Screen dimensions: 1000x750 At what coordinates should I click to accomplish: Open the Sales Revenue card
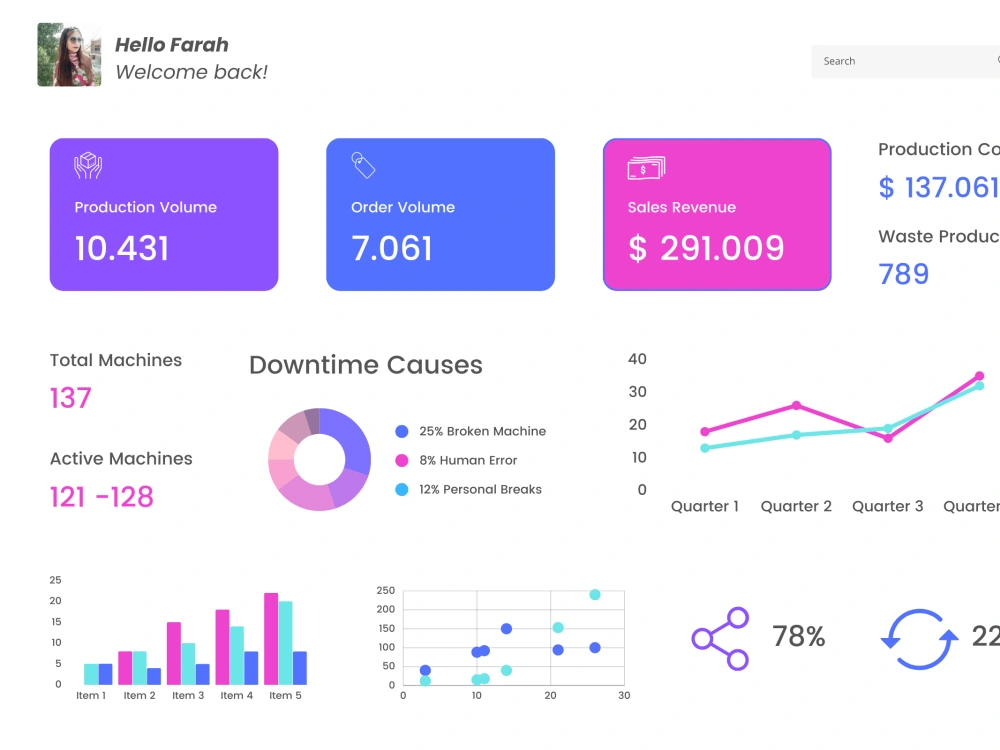(x=717, y=214)
